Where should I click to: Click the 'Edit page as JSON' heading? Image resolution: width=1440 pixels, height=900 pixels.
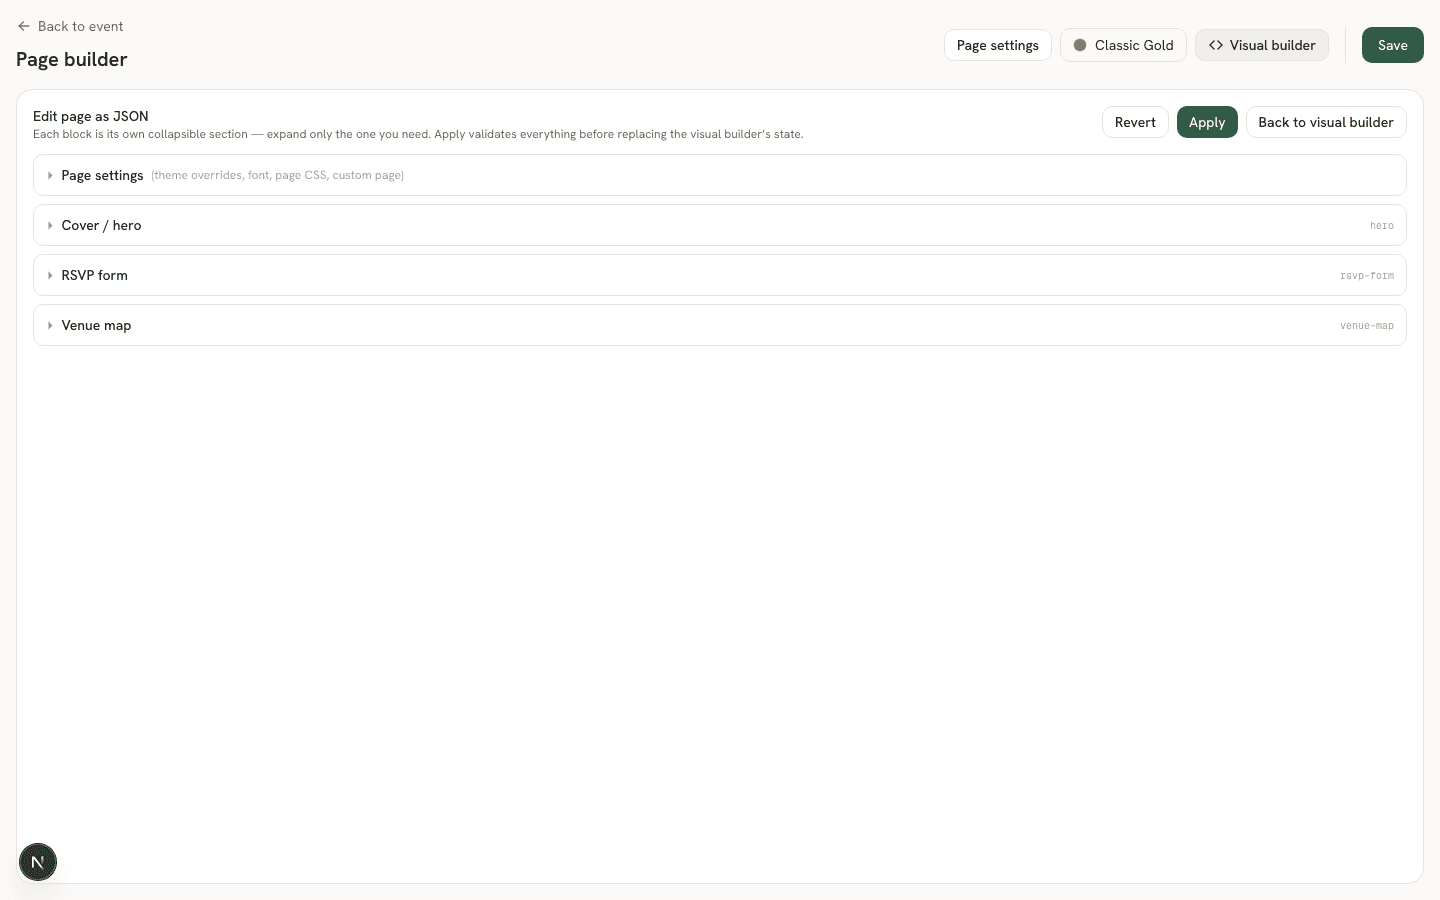click(90, 116)
